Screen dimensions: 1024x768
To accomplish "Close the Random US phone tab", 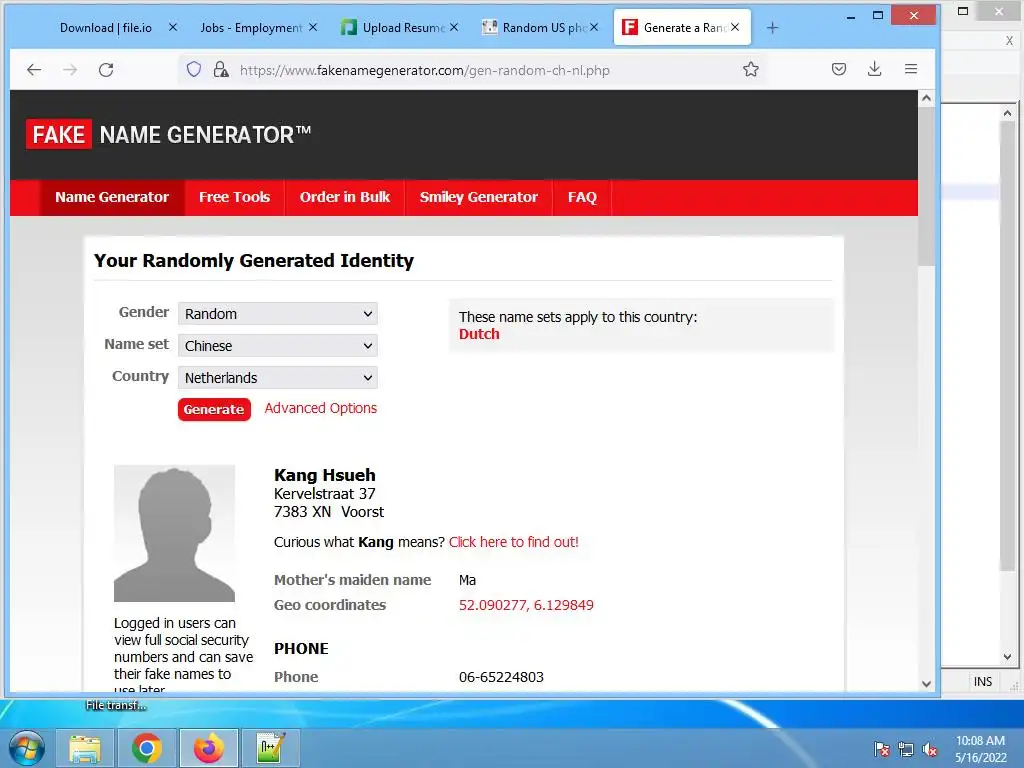I will coord(594,27).
